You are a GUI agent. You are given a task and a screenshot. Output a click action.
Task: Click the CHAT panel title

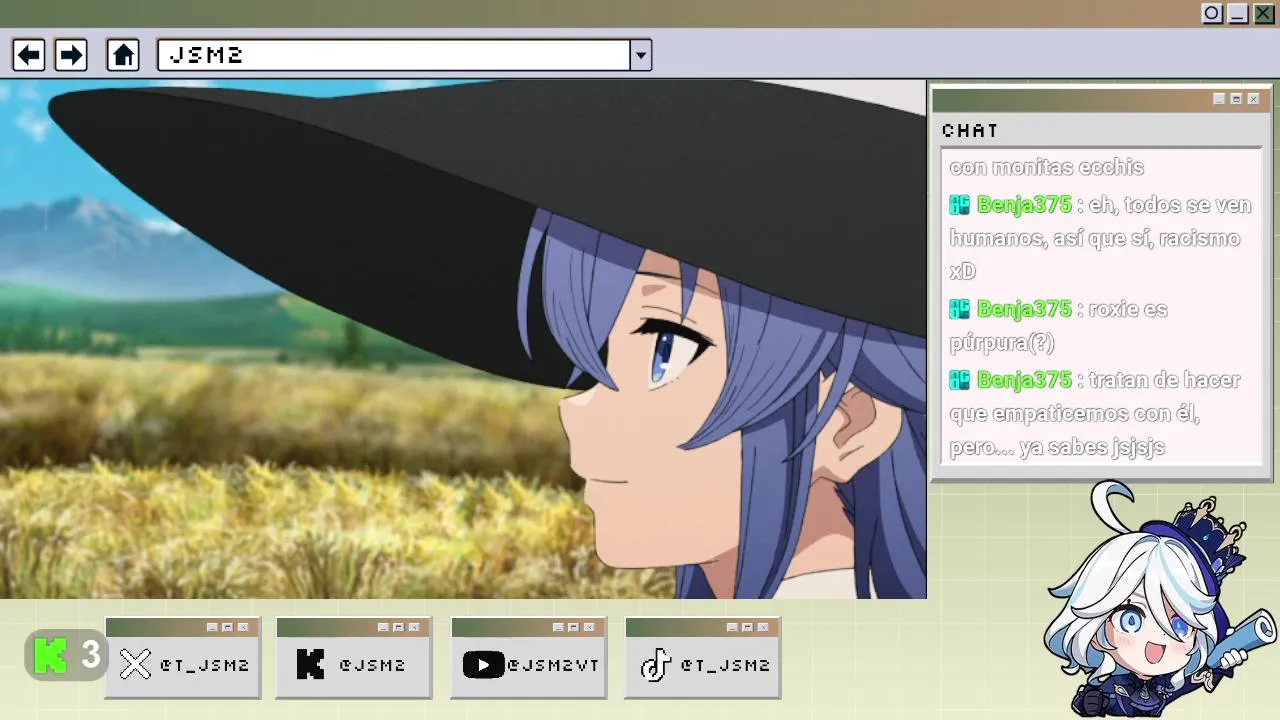[x=970, y=131]
